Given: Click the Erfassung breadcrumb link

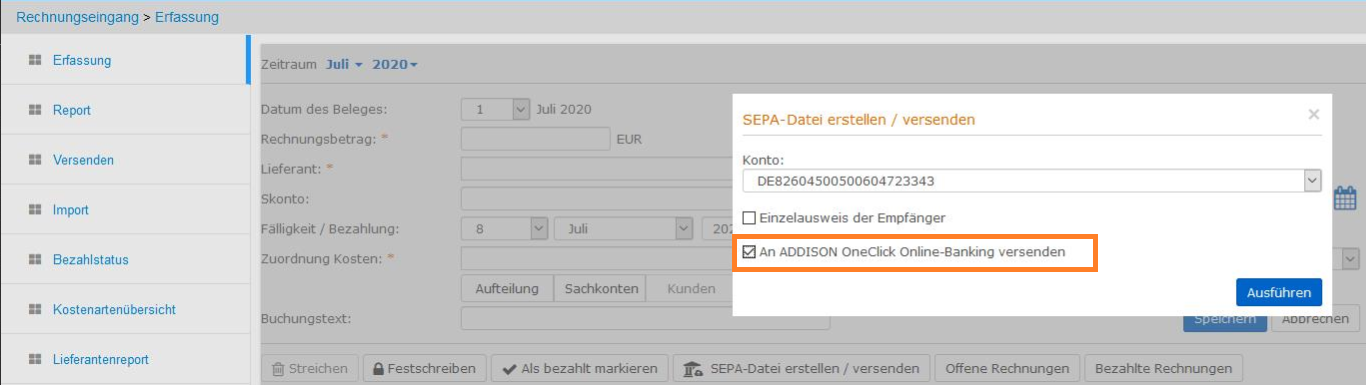Looking at the screenshot, I should pos(187,17).
